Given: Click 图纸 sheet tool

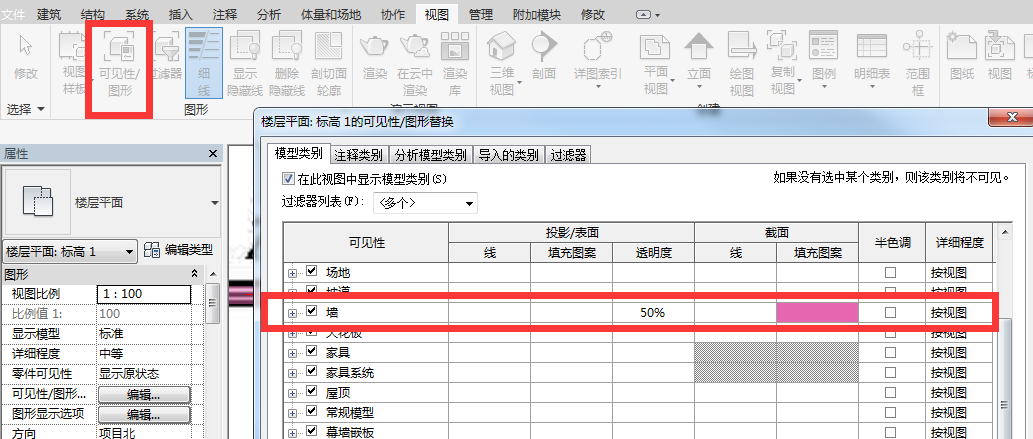Looking at the screenshot, I should [x=961, y=58].
